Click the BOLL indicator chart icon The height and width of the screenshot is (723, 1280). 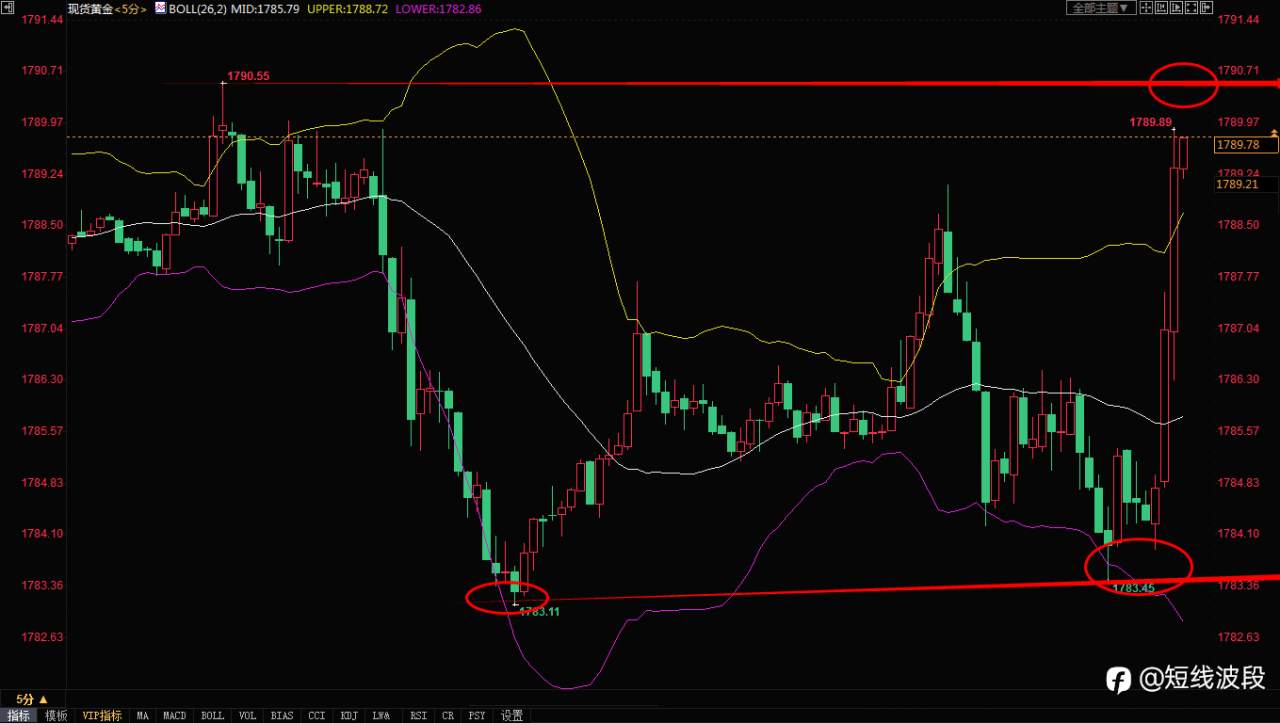[160, 8]
